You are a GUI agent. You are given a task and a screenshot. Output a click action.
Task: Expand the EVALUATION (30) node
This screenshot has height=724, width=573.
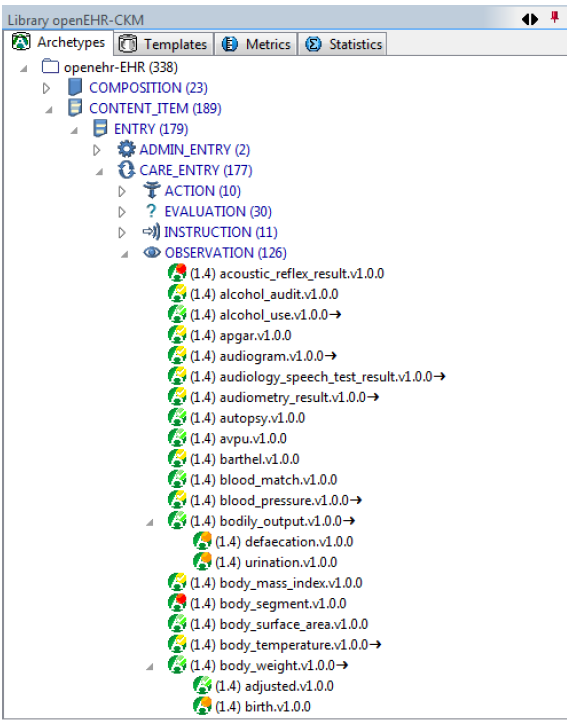(122, 212)
